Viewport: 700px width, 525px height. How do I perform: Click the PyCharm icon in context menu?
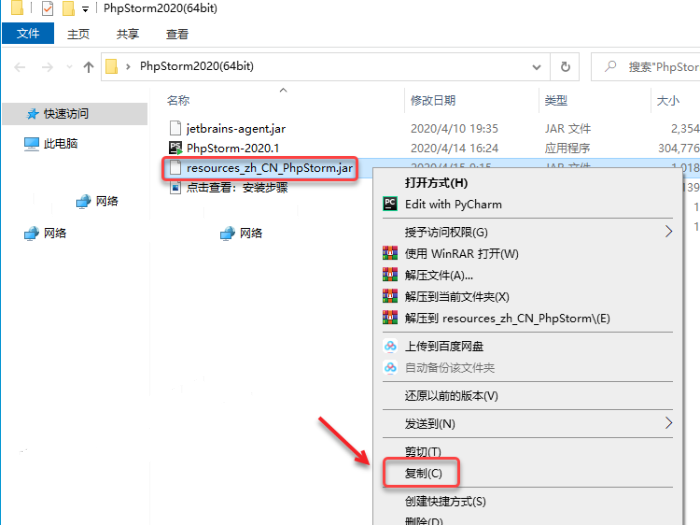[x=390, y=204]
